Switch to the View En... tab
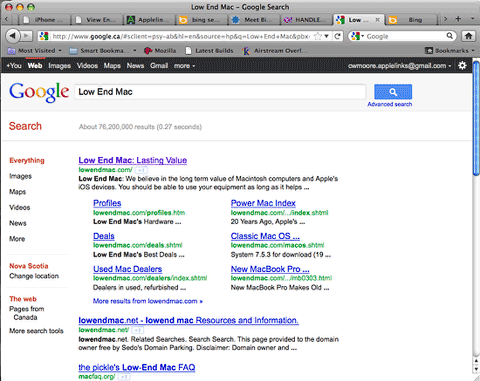 [97, 20]
